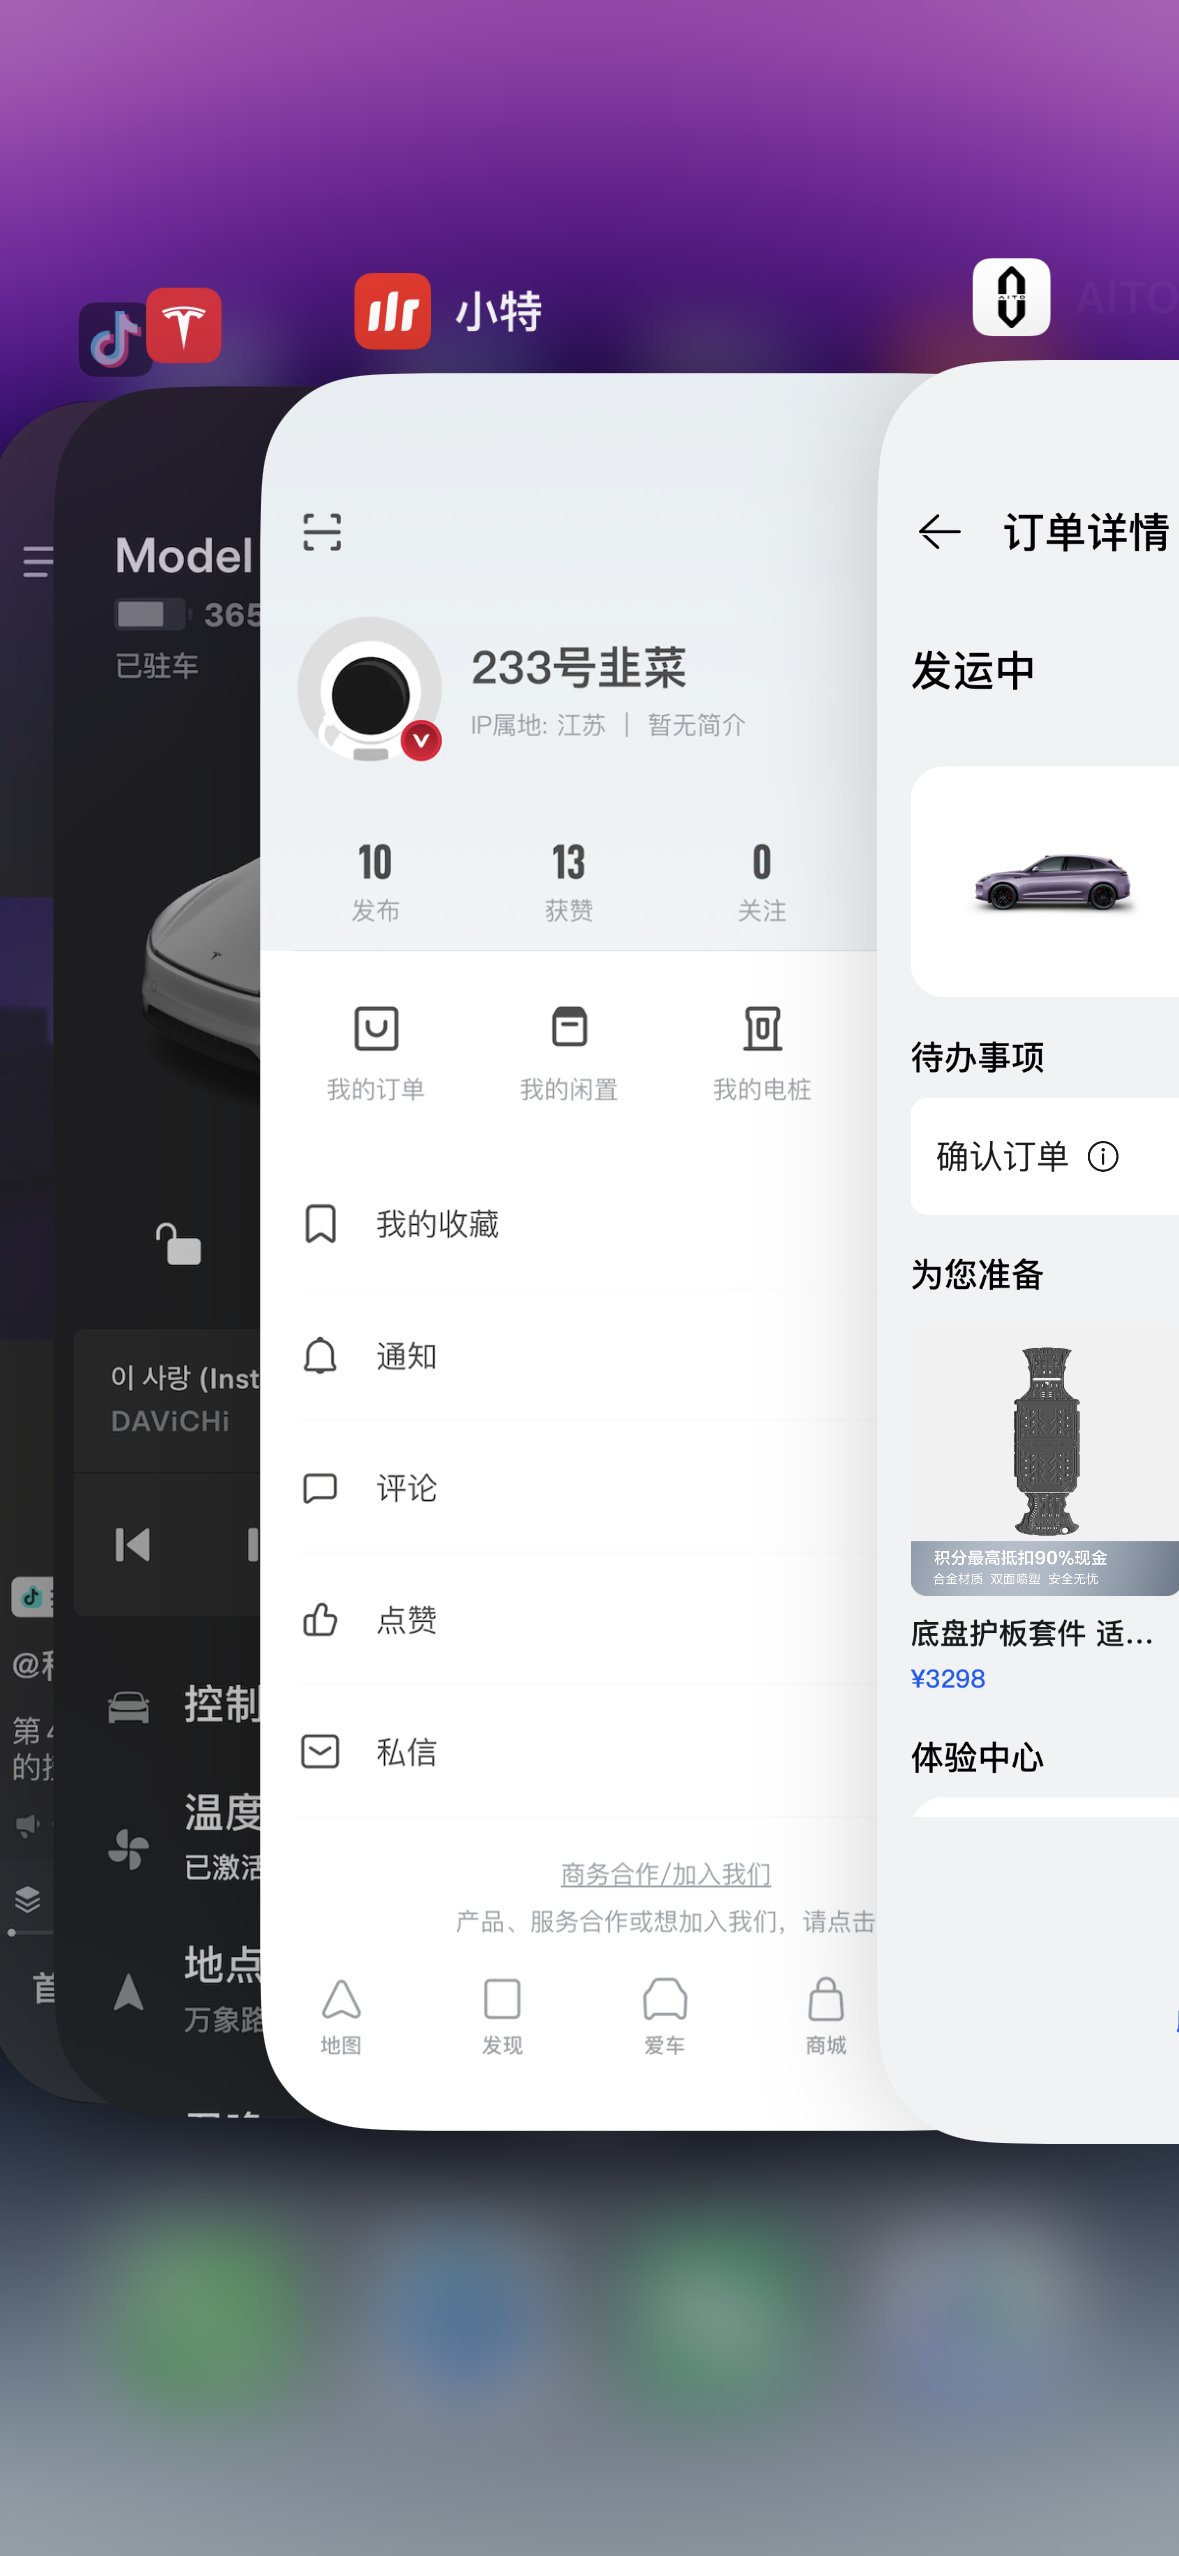Screen dimensions: 1179x2556
Task: View the 13 获赞 likes count
Action: coord(569,882)
